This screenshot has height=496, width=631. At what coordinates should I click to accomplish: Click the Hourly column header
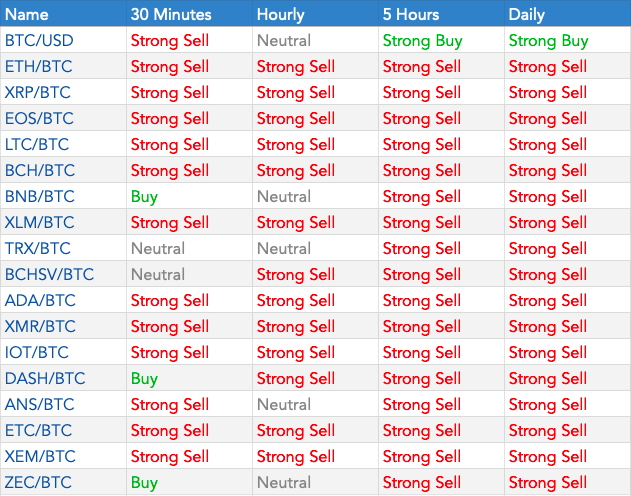(281, 14)
